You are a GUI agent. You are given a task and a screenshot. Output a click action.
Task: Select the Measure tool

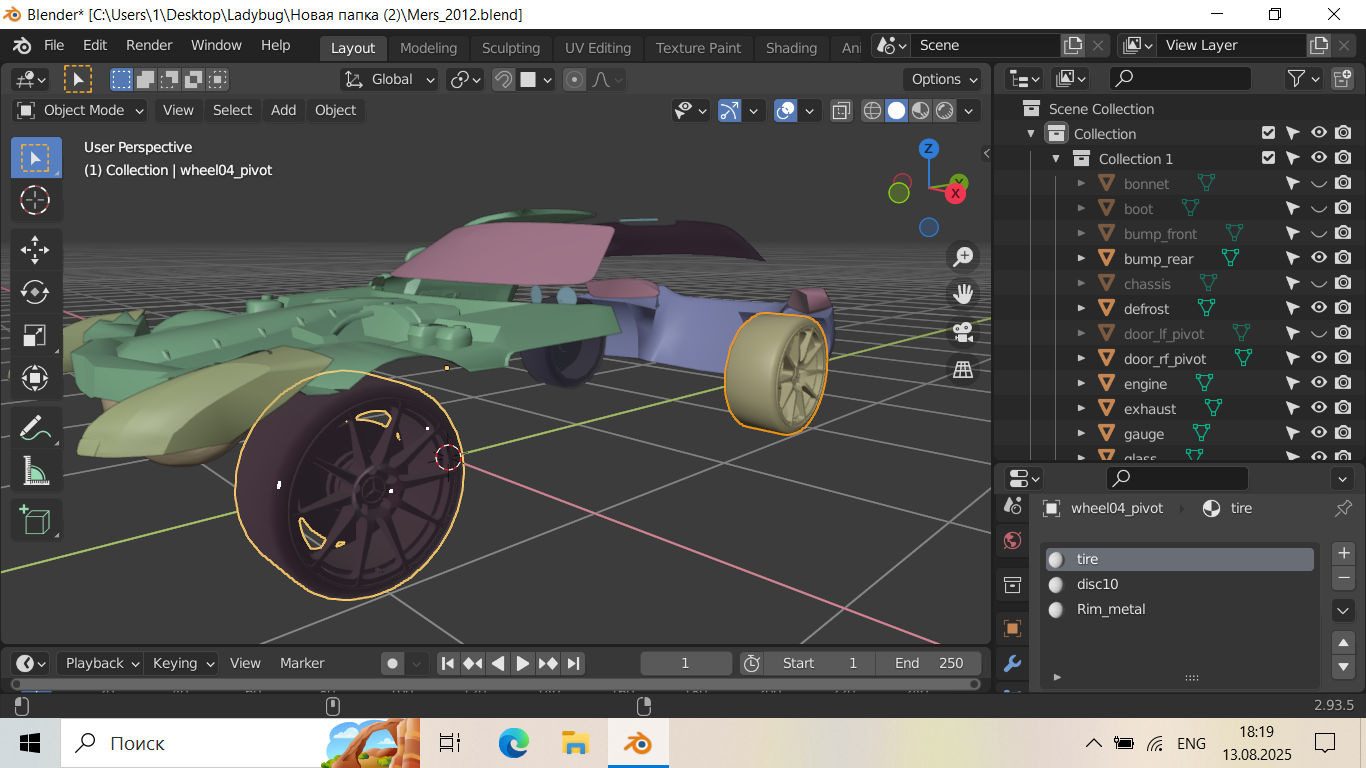coord(35,470)
